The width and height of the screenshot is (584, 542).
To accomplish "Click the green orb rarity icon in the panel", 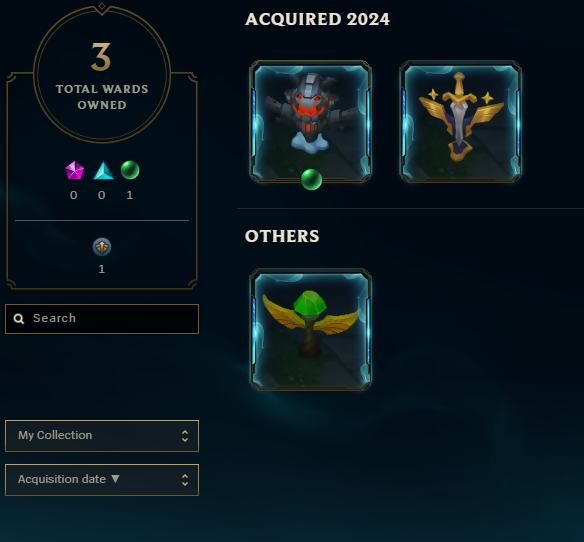I will (130, 170).
